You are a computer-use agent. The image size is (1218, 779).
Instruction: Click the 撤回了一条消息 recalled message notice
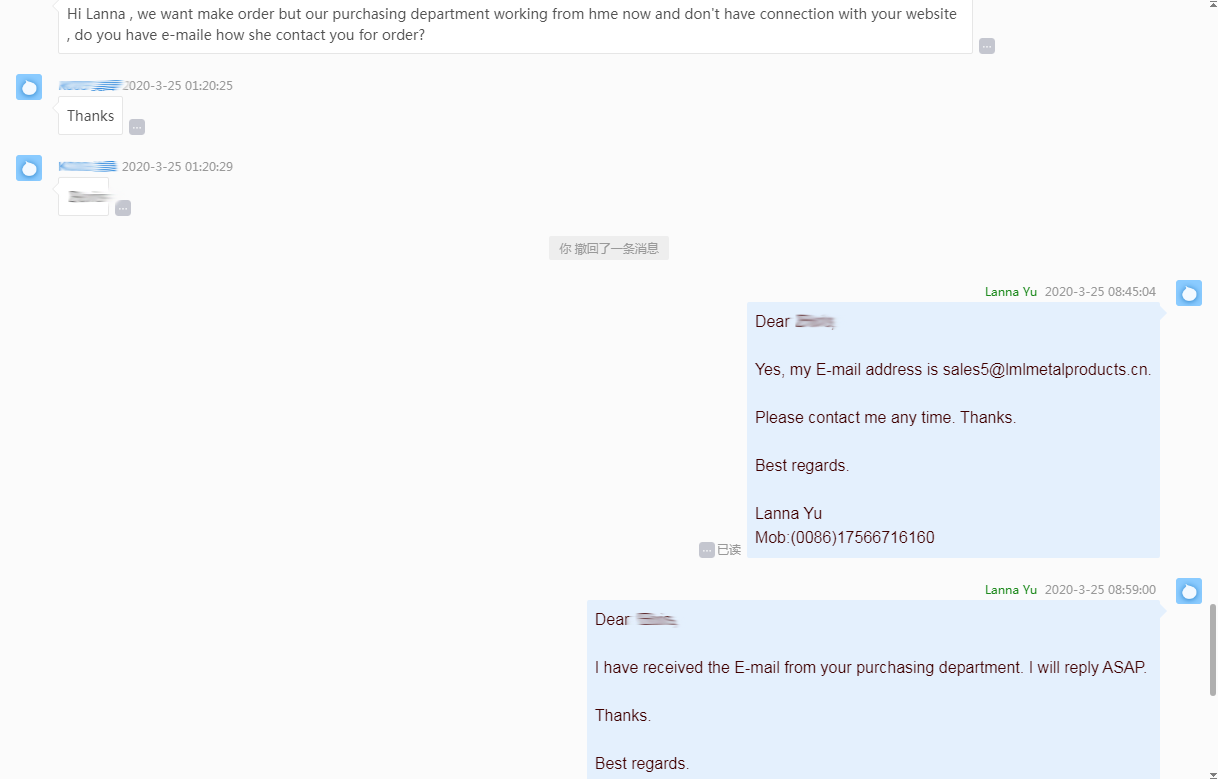(609, 248)
